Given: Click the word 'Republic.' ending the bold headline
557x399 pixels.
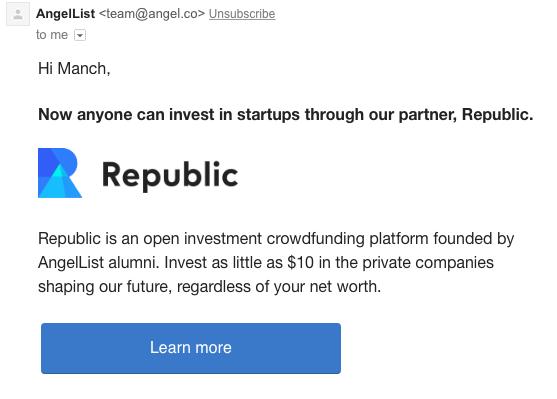Looking at the screenshot, I should pyautogui.click(x=497, y=114).
